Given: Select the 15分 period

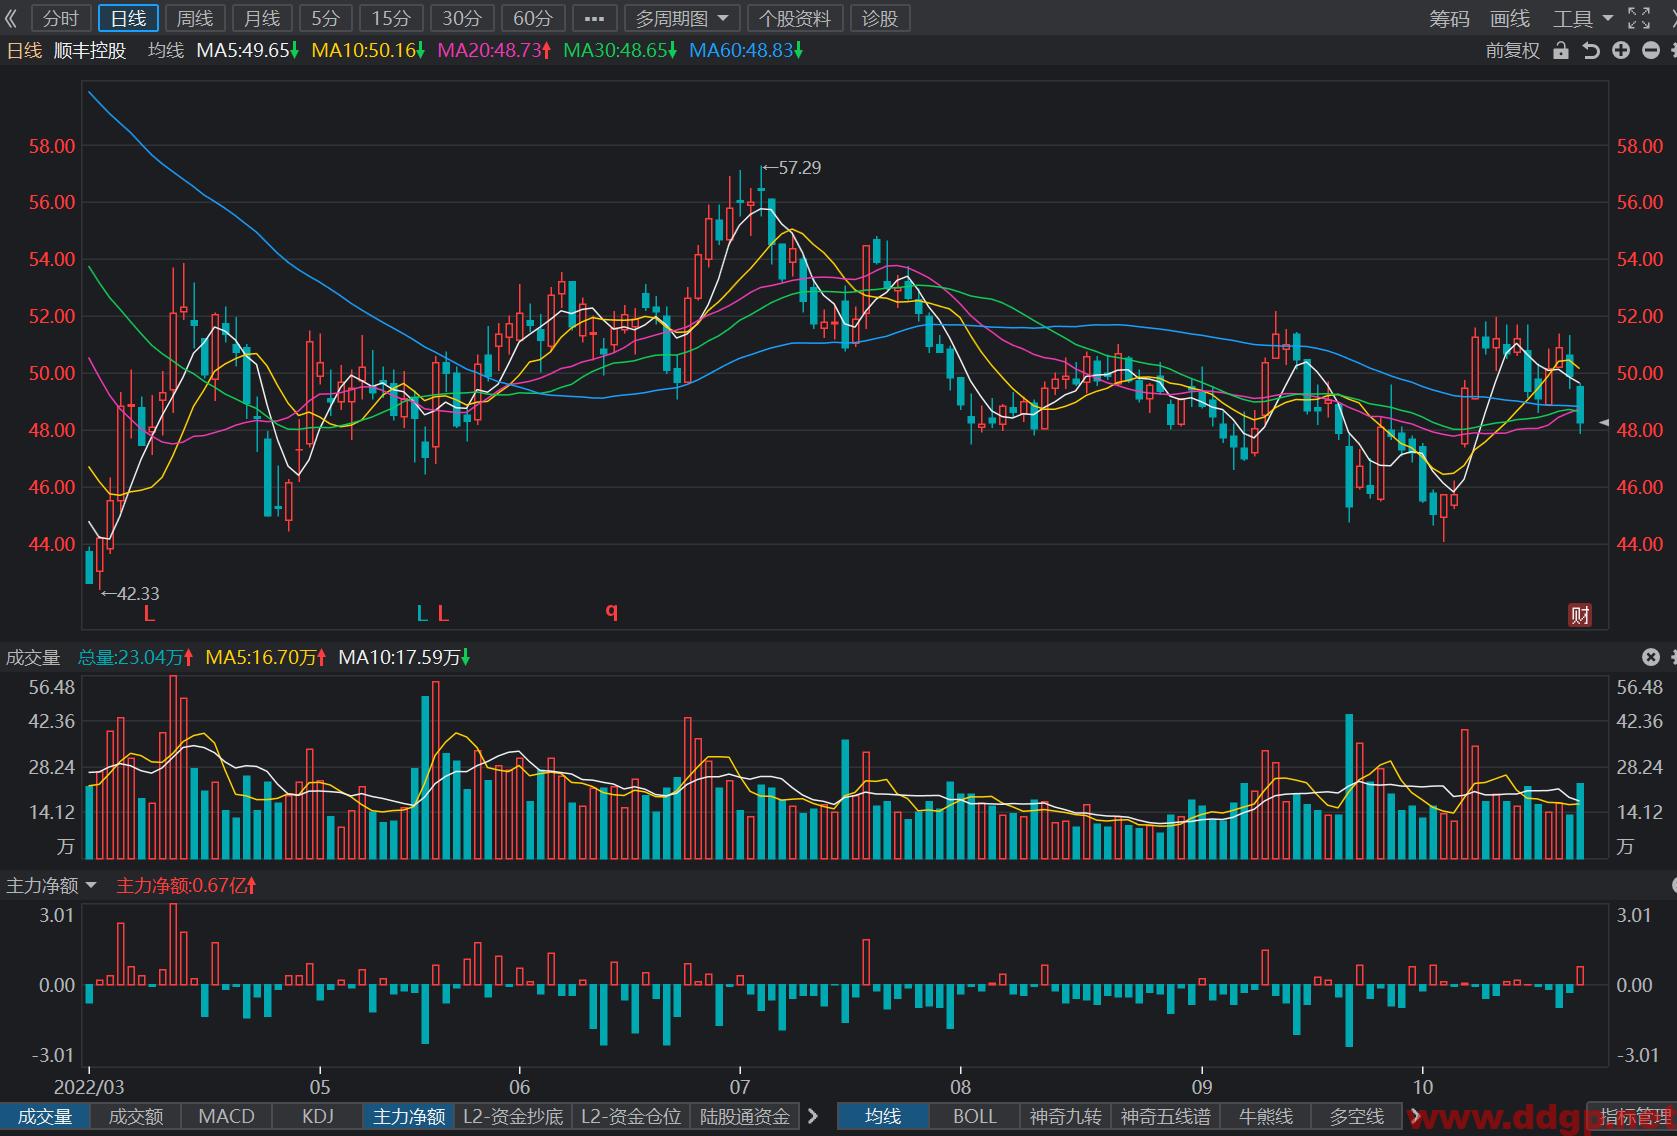Looking at the screenshot, I should pos(391,18).
